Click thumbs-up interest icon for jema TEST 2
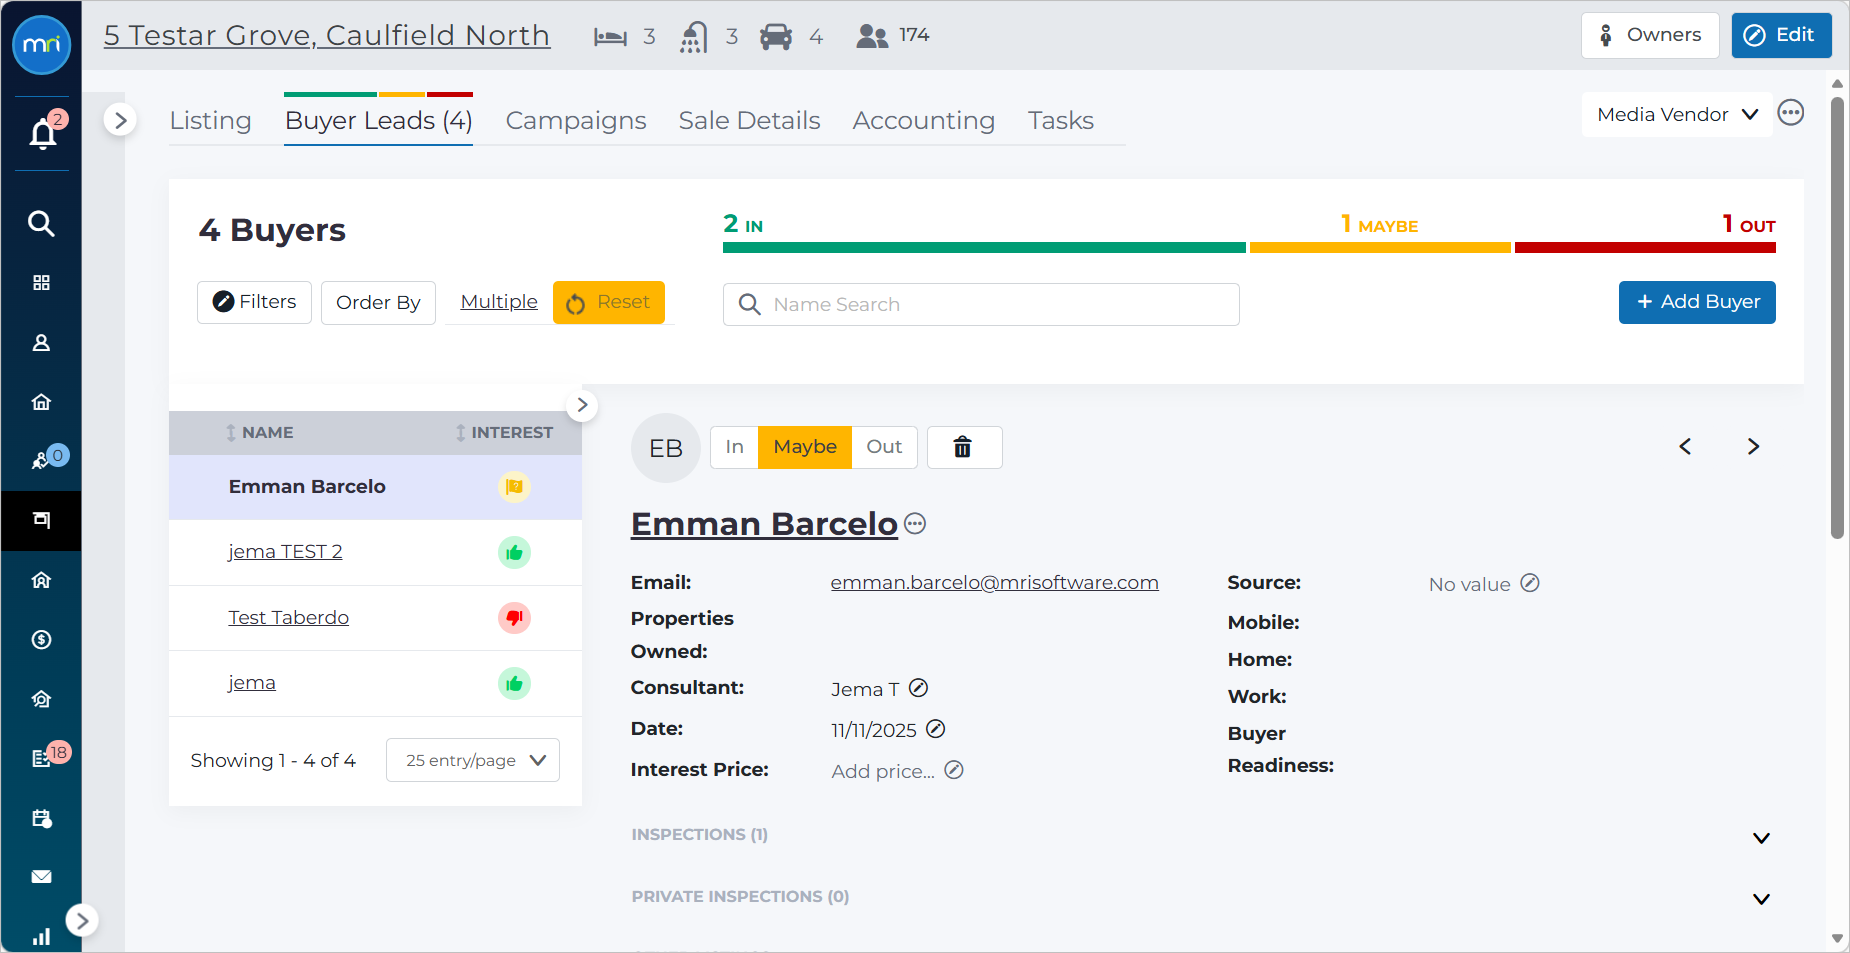 point(514,552)
